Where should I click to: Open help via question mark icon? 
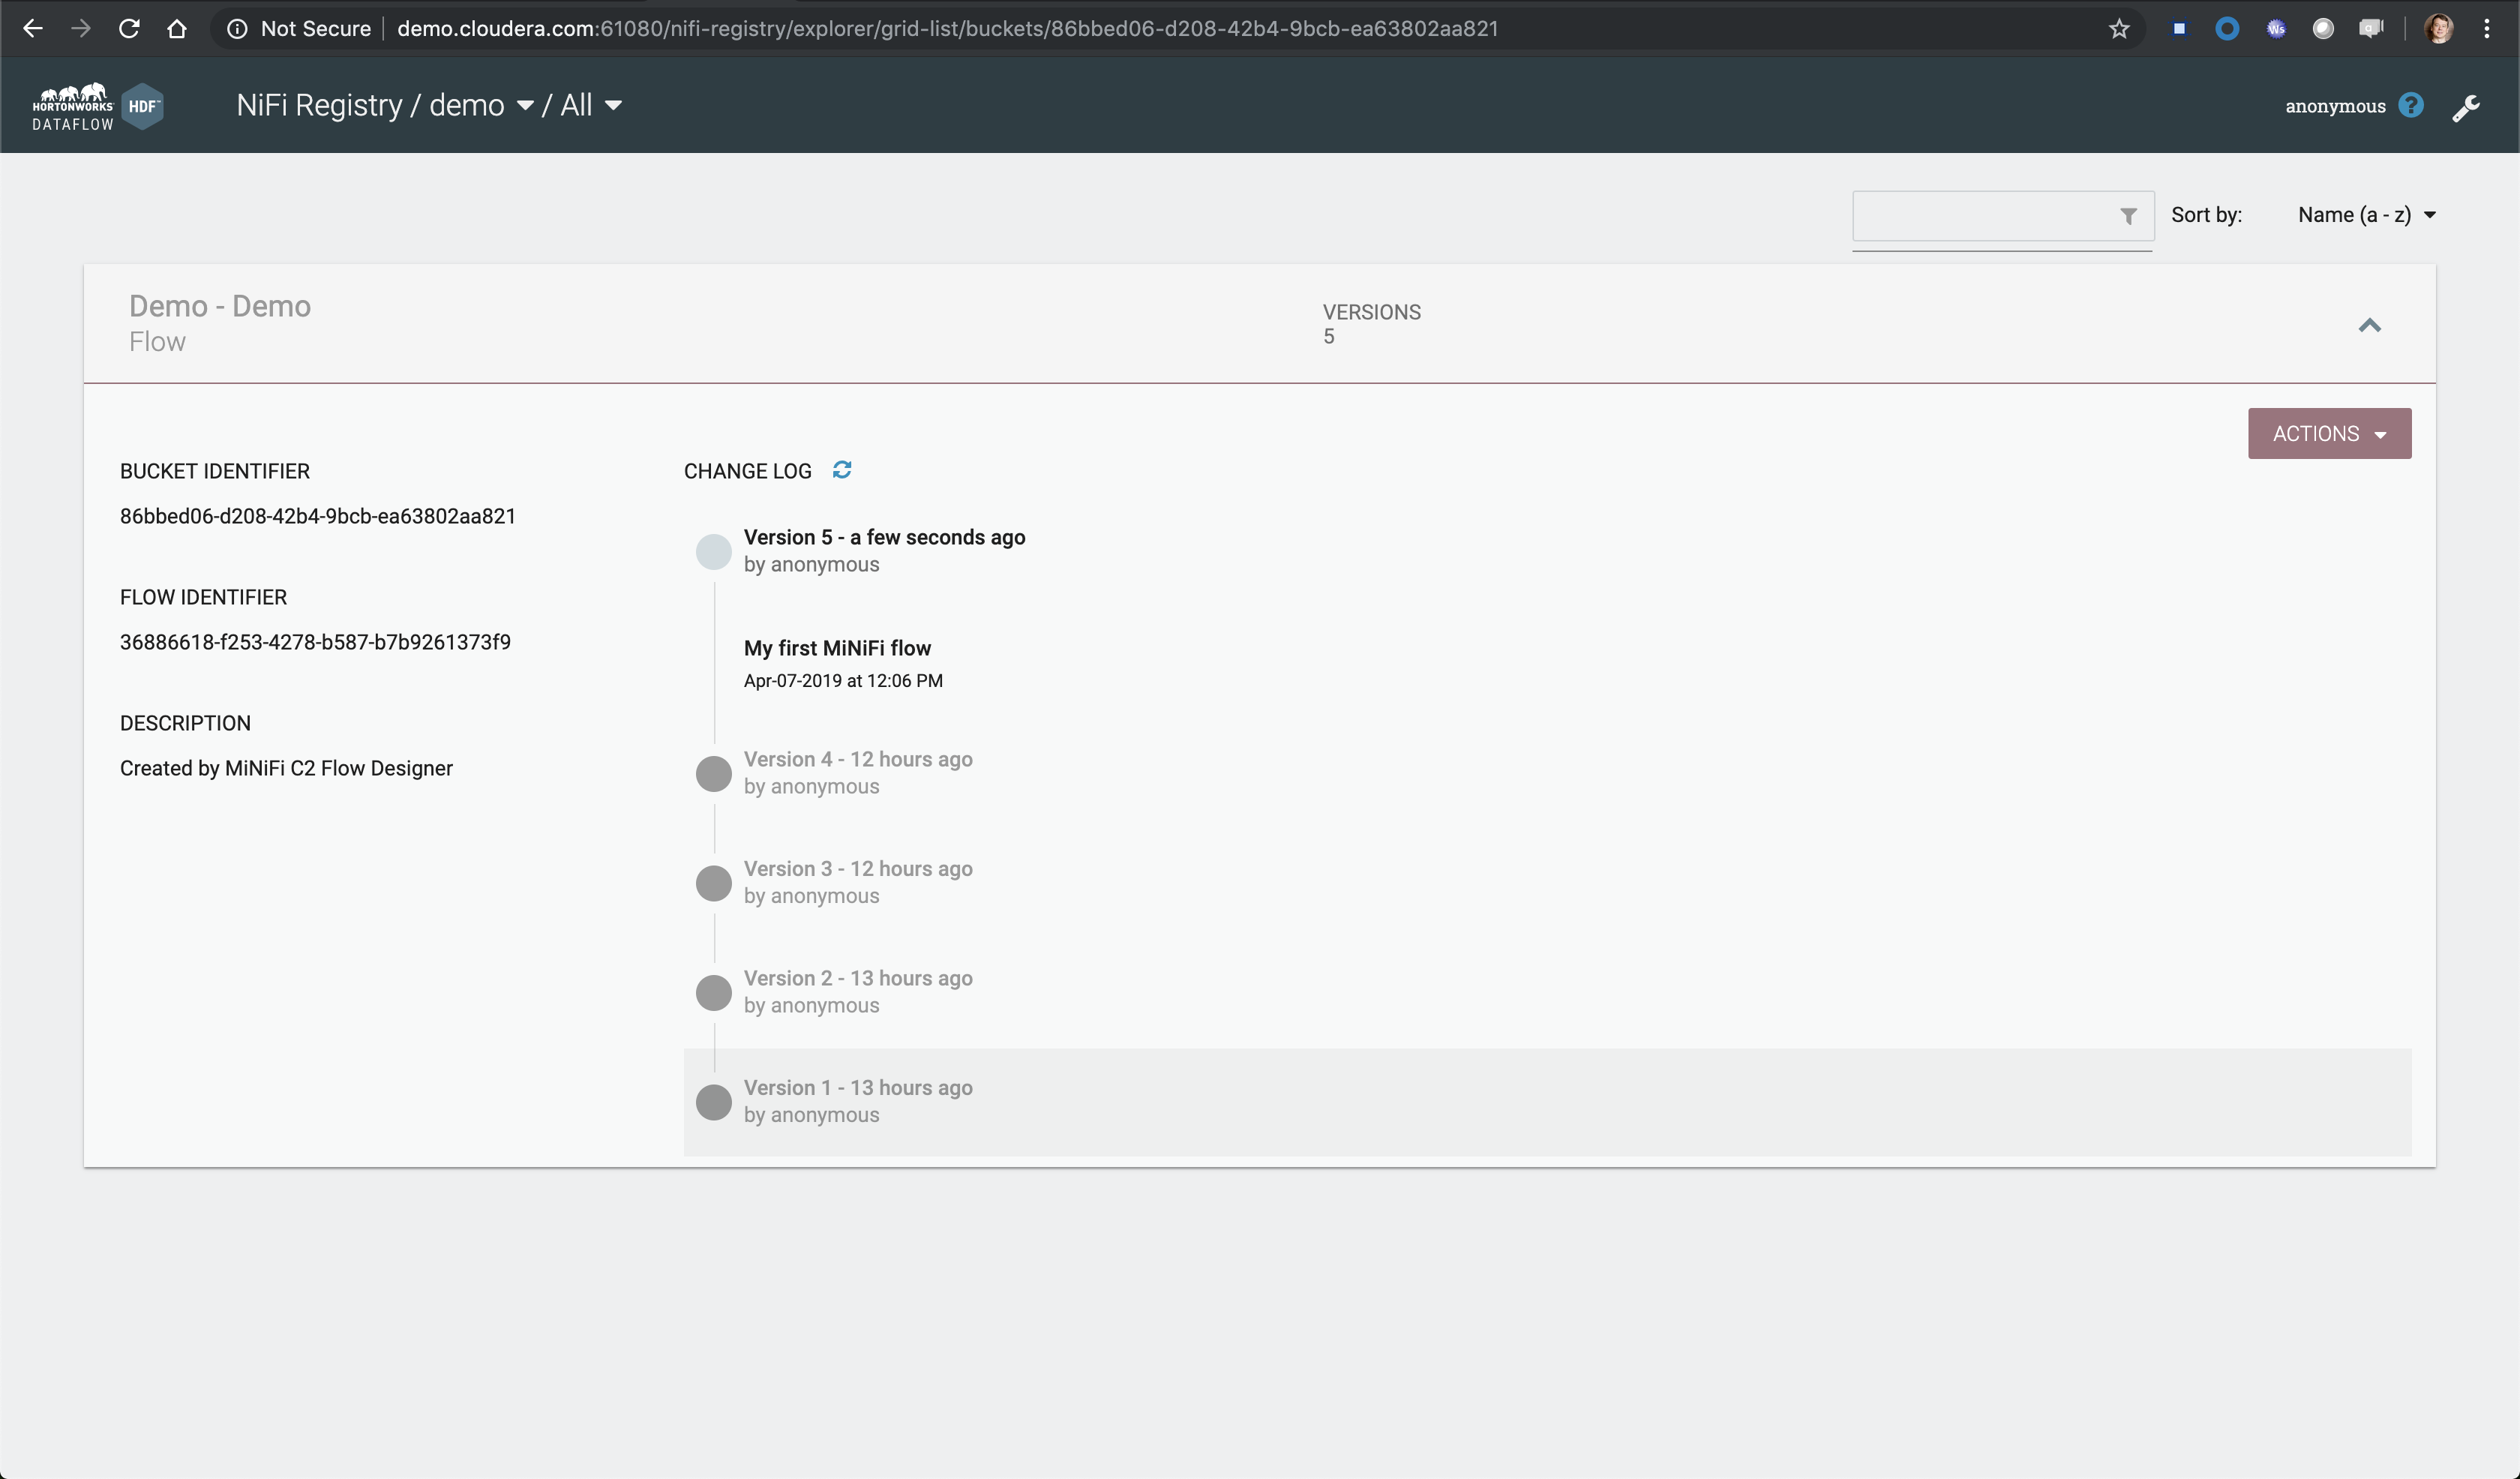(2411, 105)
